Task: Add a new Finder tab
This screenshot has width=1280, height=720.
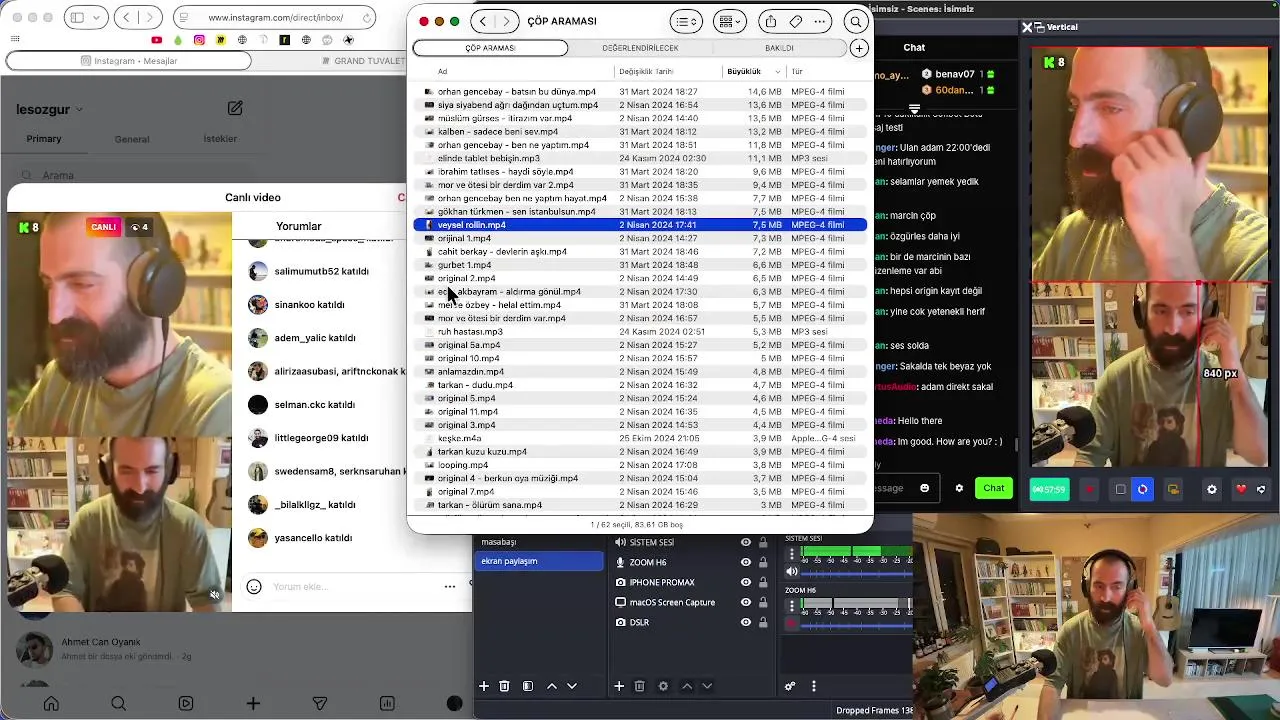Action: point(859,48)
